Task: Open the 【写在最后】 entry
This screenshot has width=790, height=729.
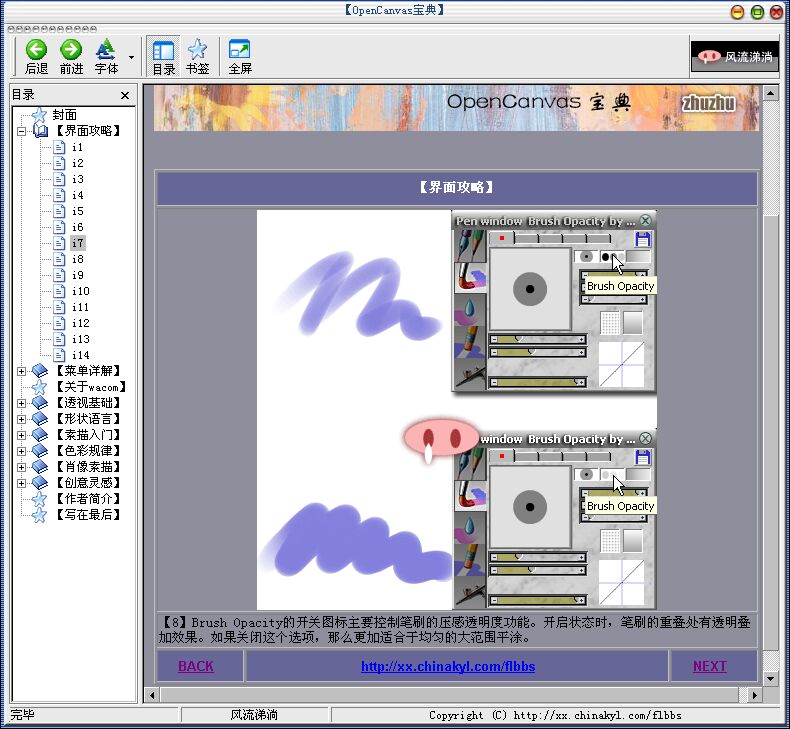Action: [87, 515]
